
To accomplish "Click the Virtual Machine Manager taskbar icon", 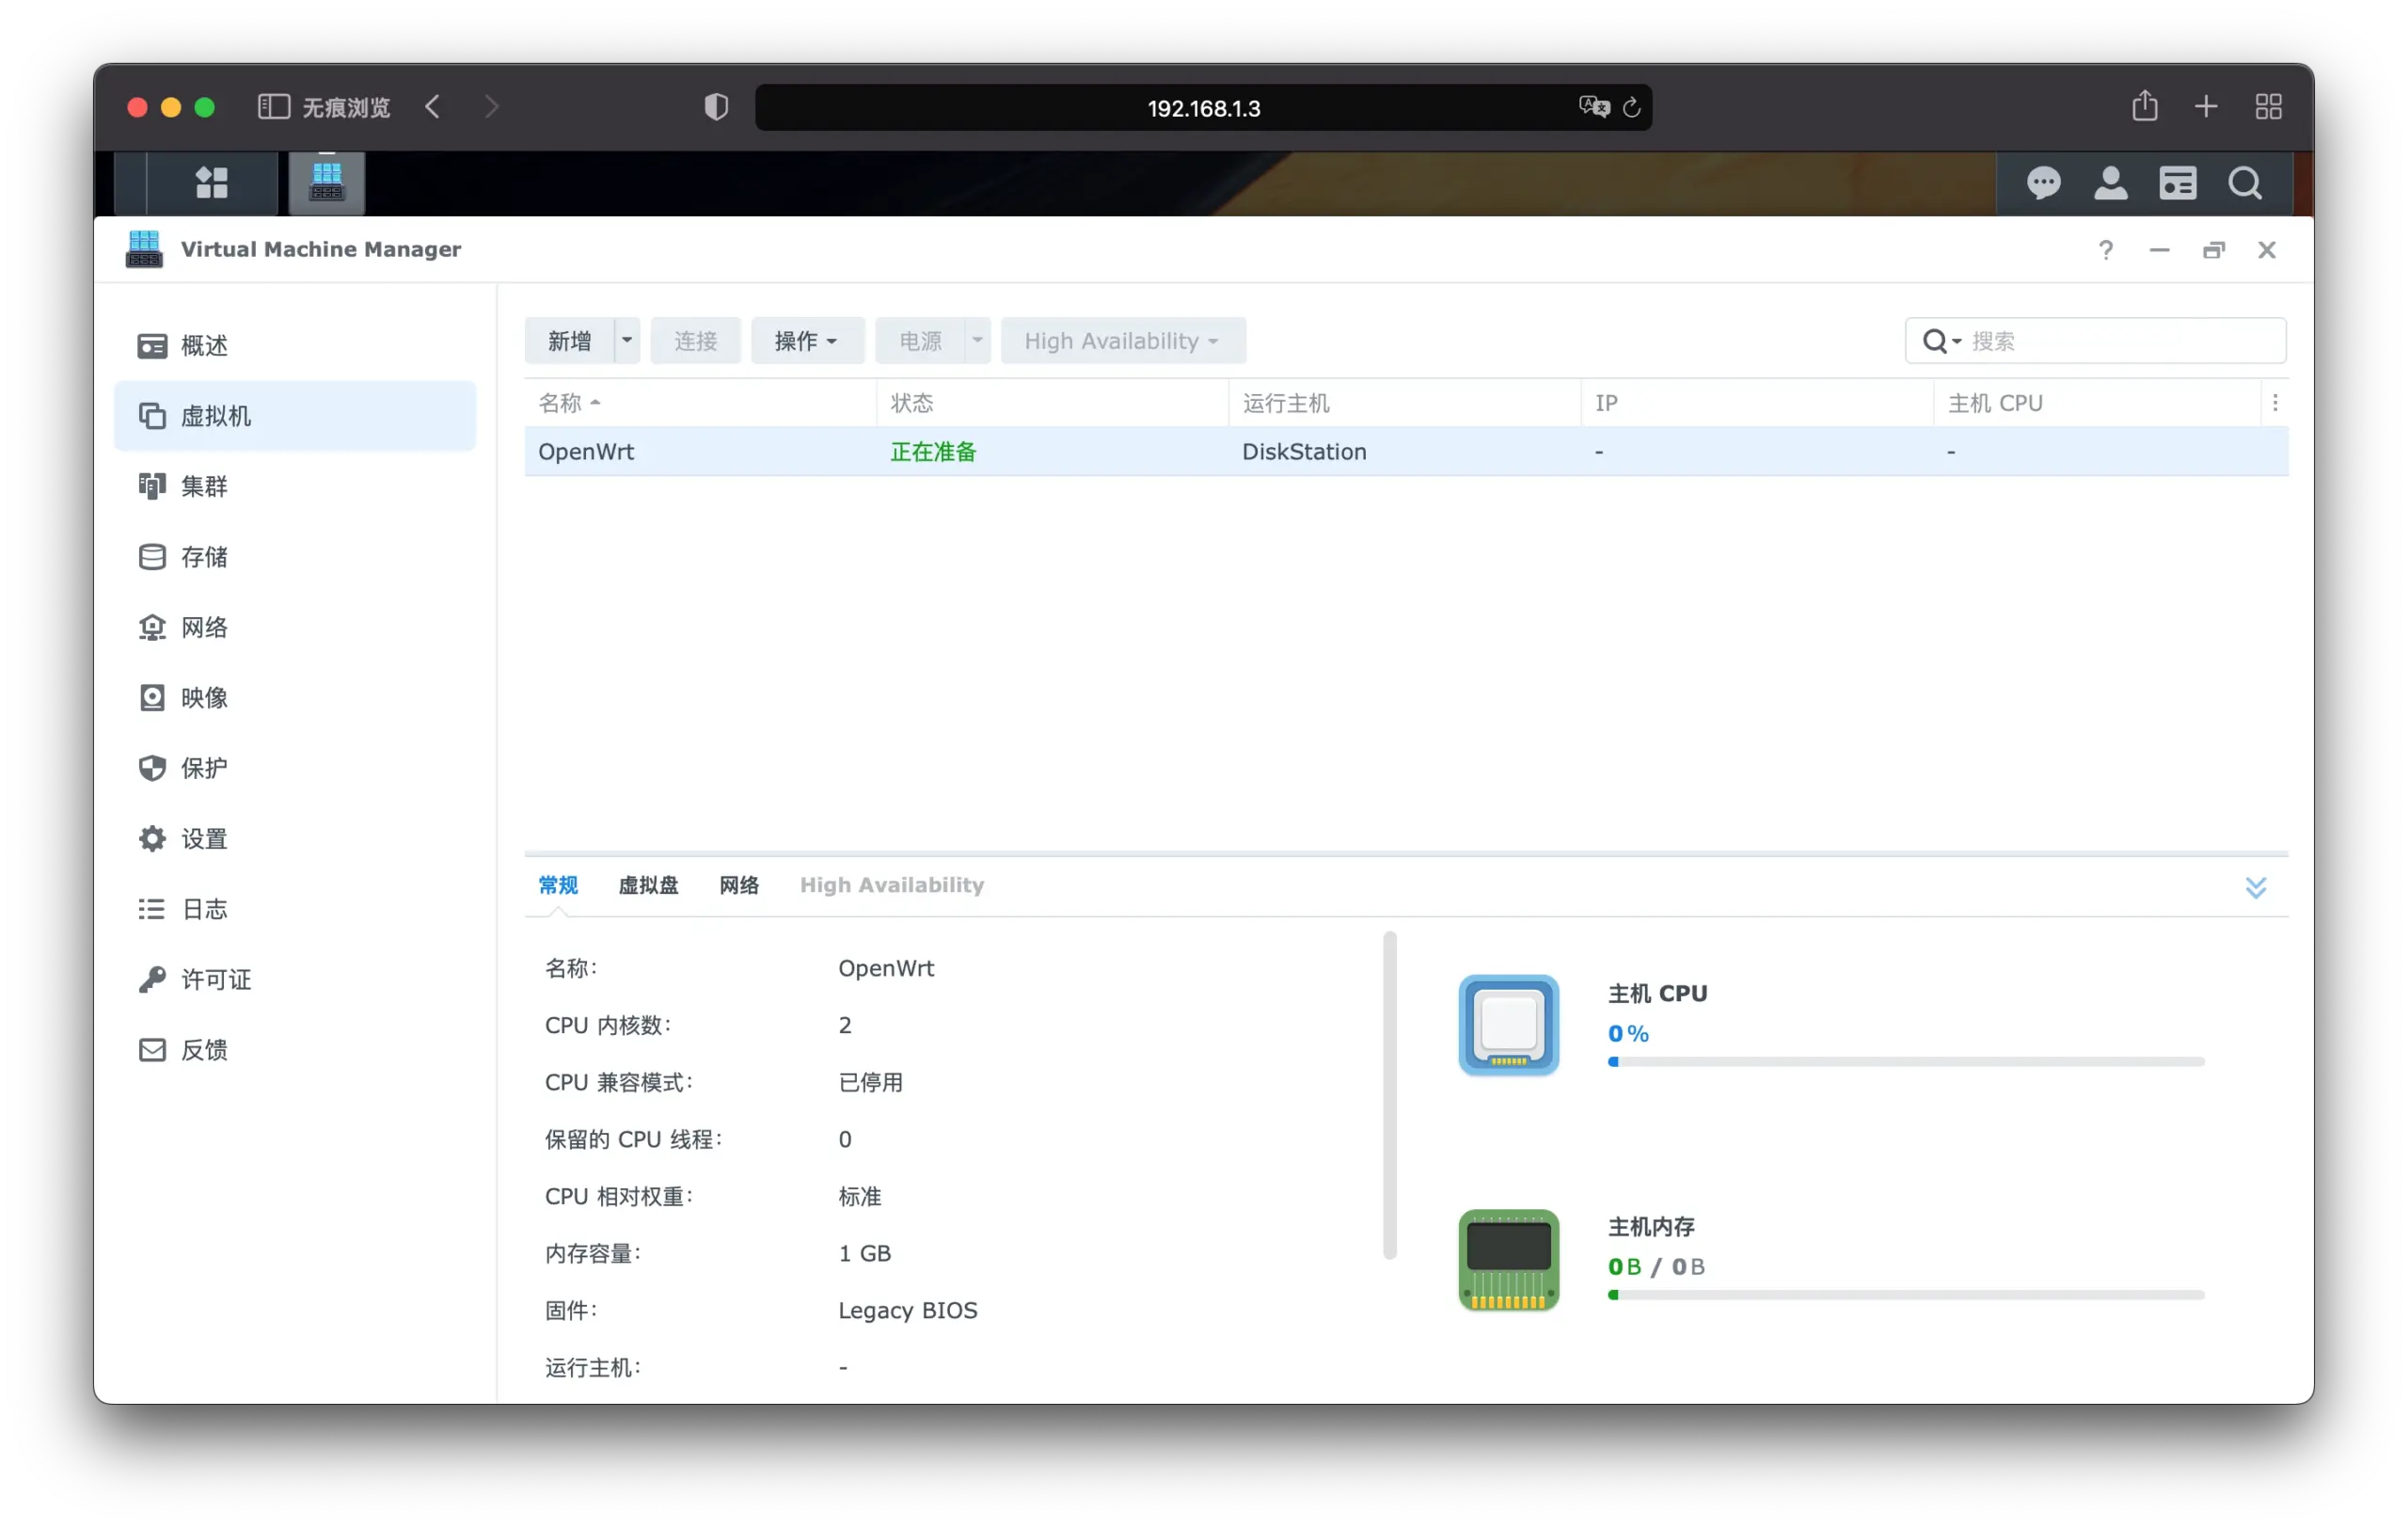I will click(x=327, y=183).
